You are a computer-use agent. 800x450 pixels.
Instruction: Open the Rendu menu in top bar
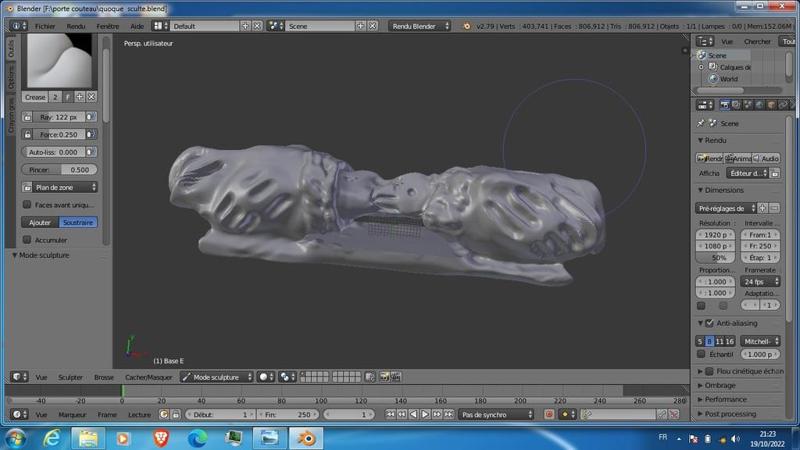[x=76, y=26]
